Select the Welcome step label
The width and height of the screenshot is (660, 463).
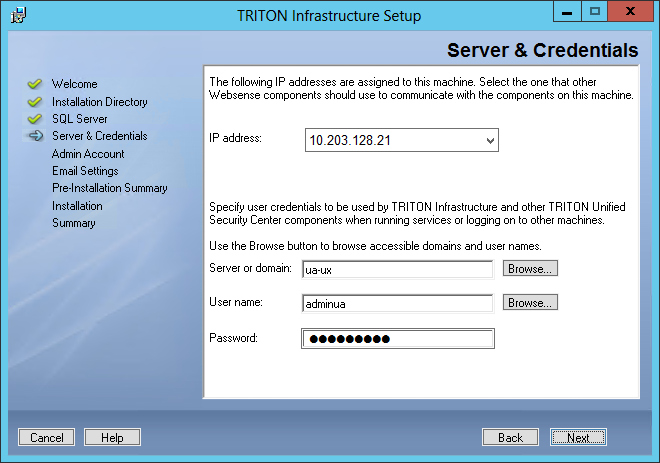tap(75, 84)
